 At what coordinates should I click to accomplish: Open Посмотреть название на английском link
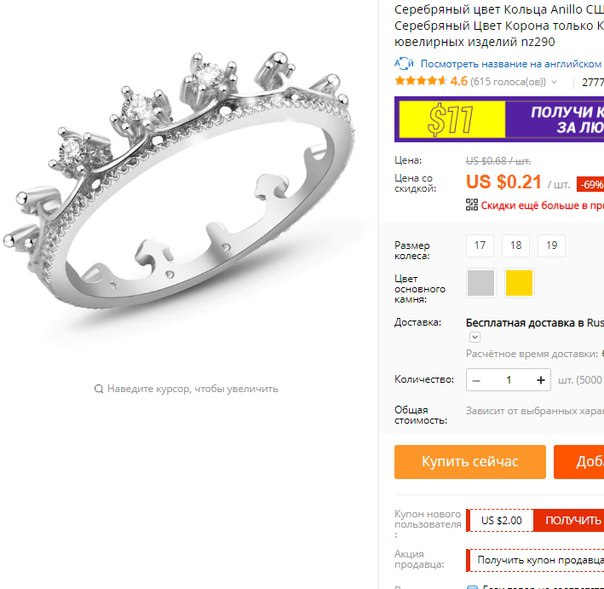[x=512, y=64]
